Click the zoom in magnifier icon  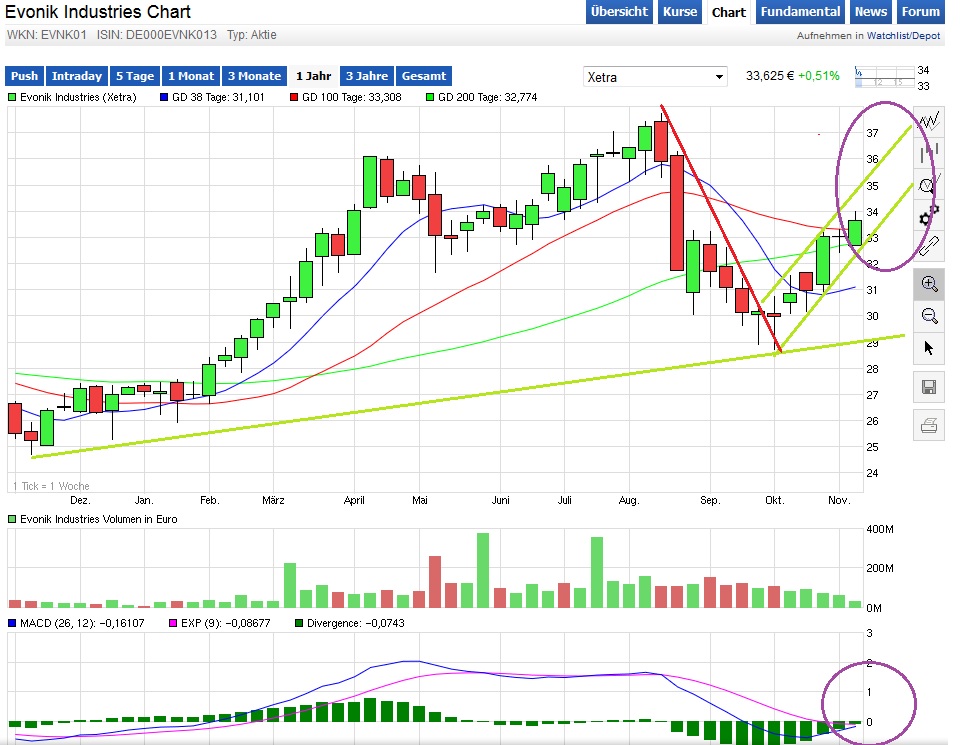(x=929, y=284)
